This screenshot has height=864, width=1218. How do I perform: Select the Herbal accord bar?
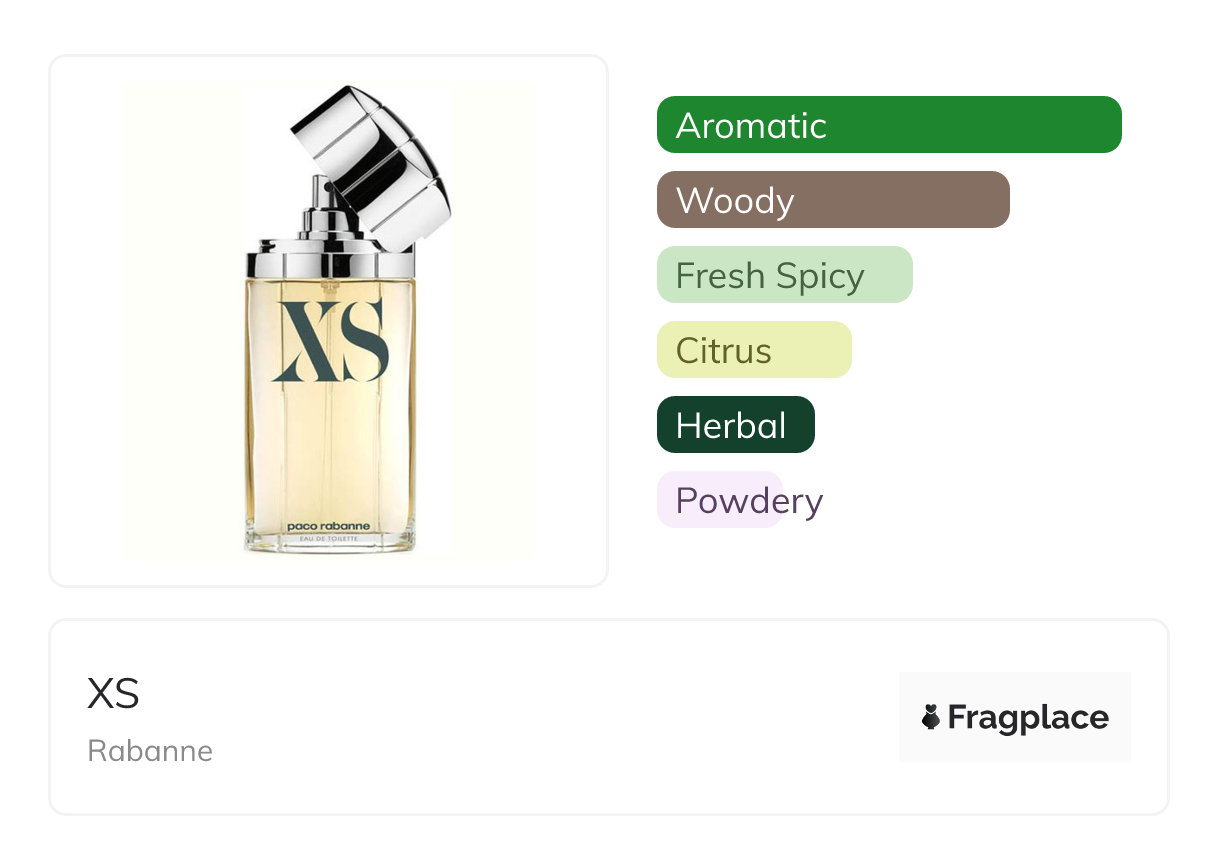pyautogui.click(x=736, y=425)
